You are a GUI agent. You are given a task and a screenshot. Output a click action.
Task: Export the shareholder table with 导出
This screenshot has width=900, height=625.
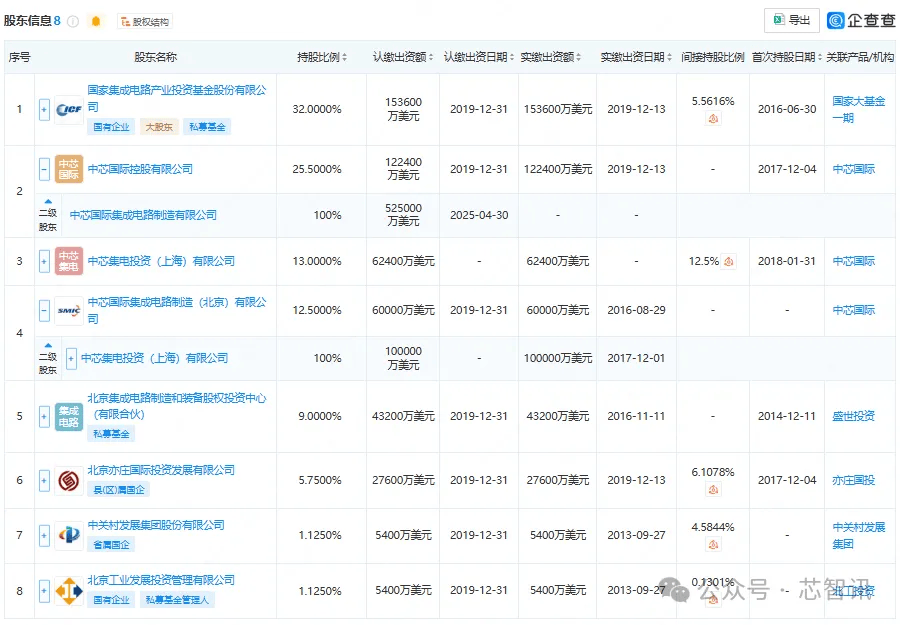tap(792, 20)
